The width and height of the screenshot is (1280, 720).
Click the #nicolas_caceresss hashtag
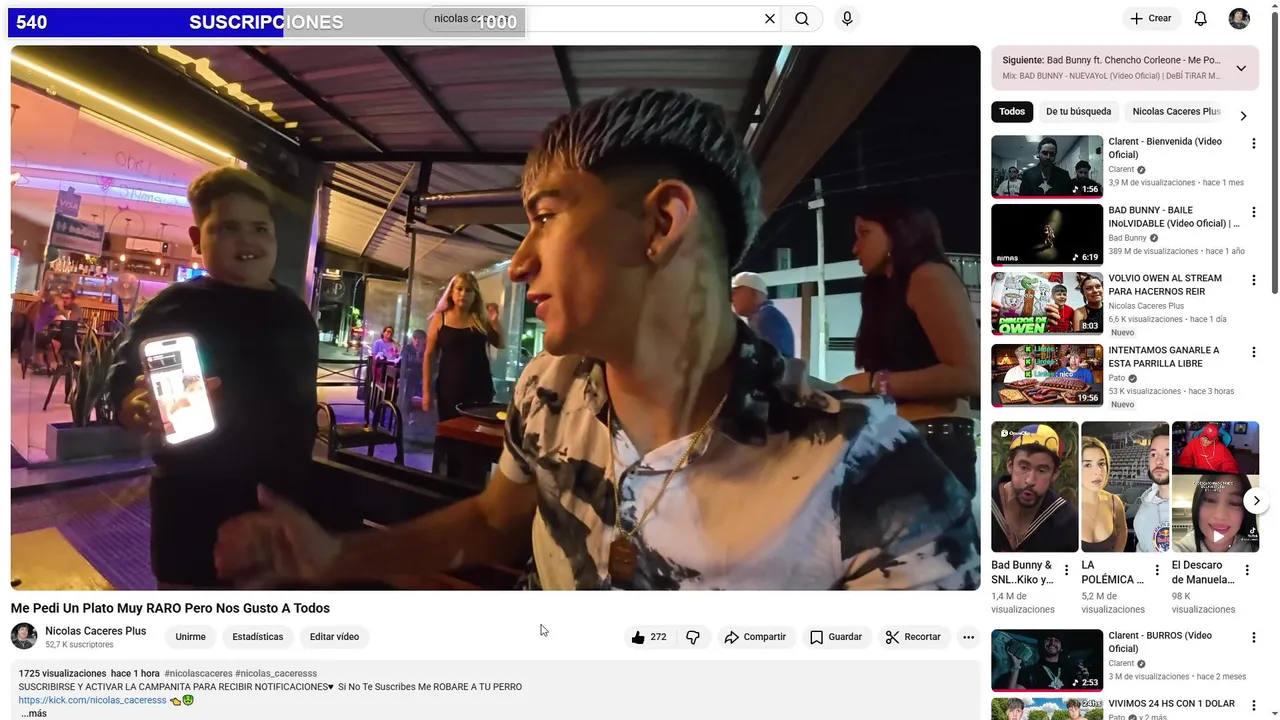(276, 674)
